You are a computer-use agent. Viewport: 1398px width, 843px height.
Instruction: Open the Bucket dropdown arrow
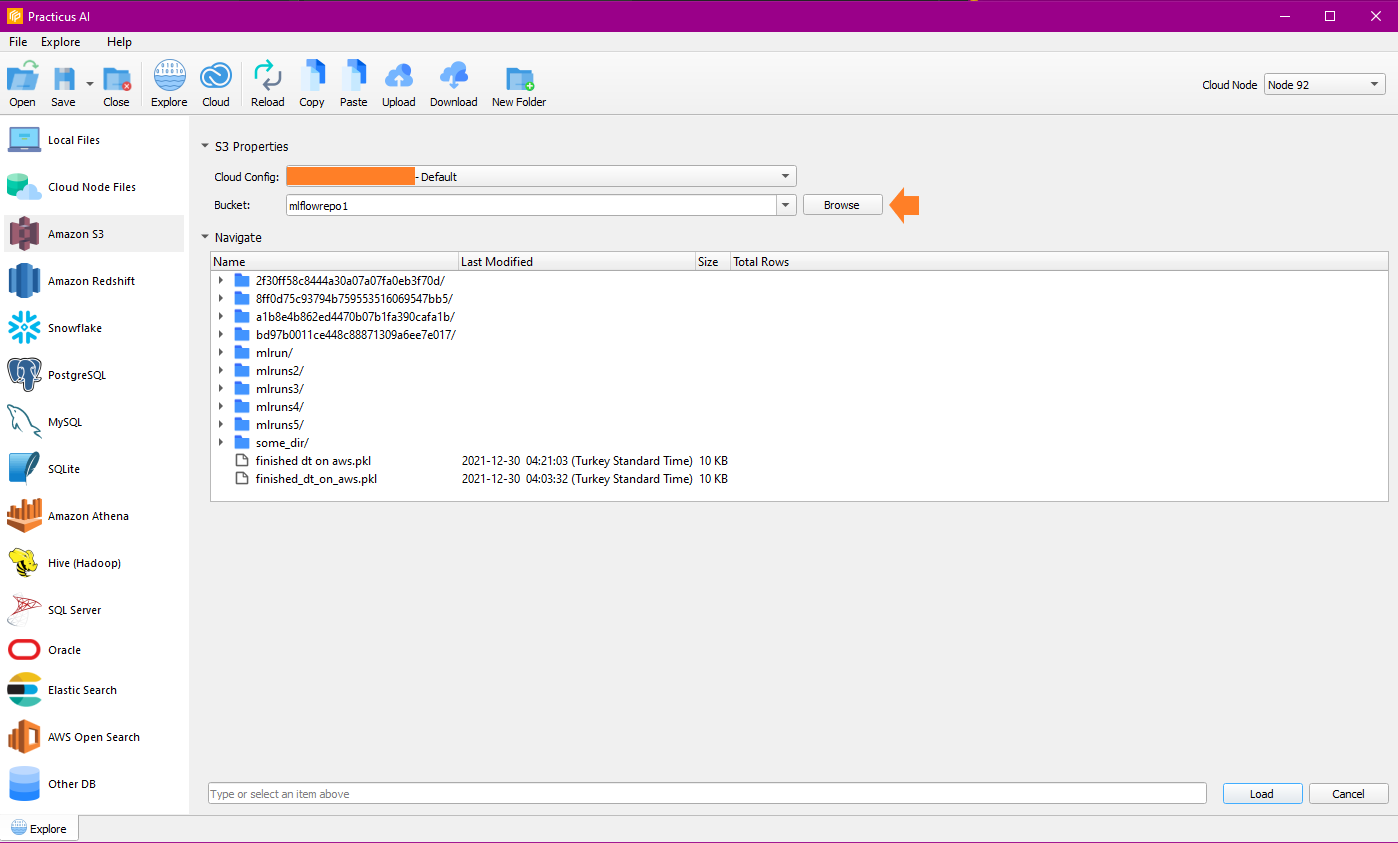(786, 205)
